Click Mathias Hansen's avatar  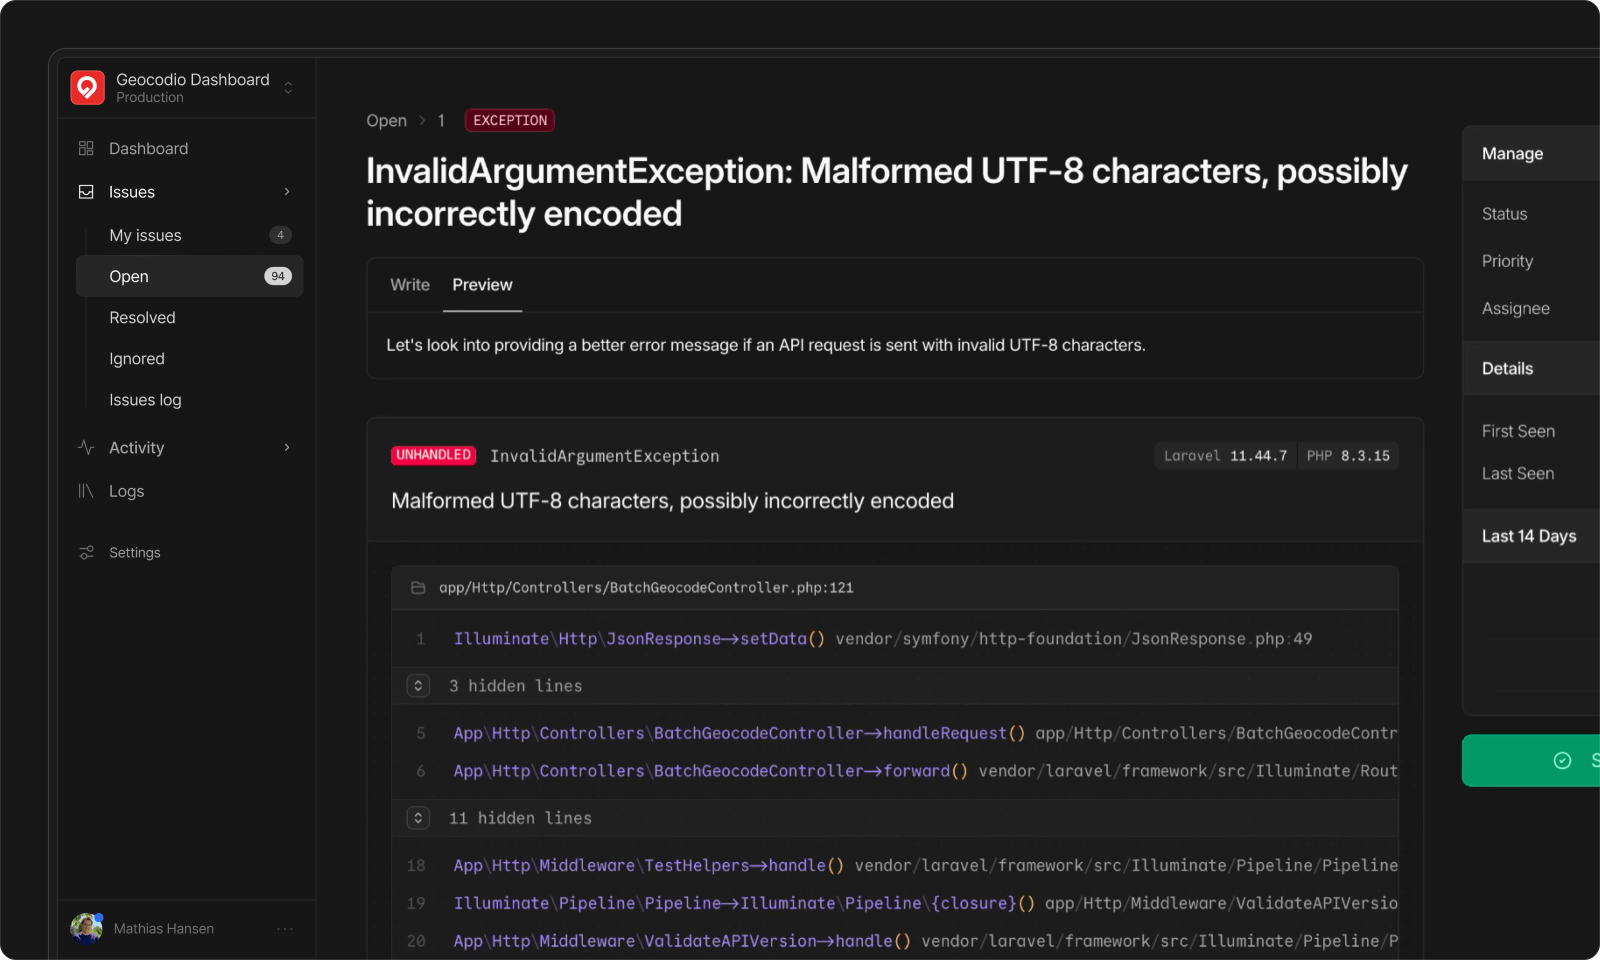point(87,929)
